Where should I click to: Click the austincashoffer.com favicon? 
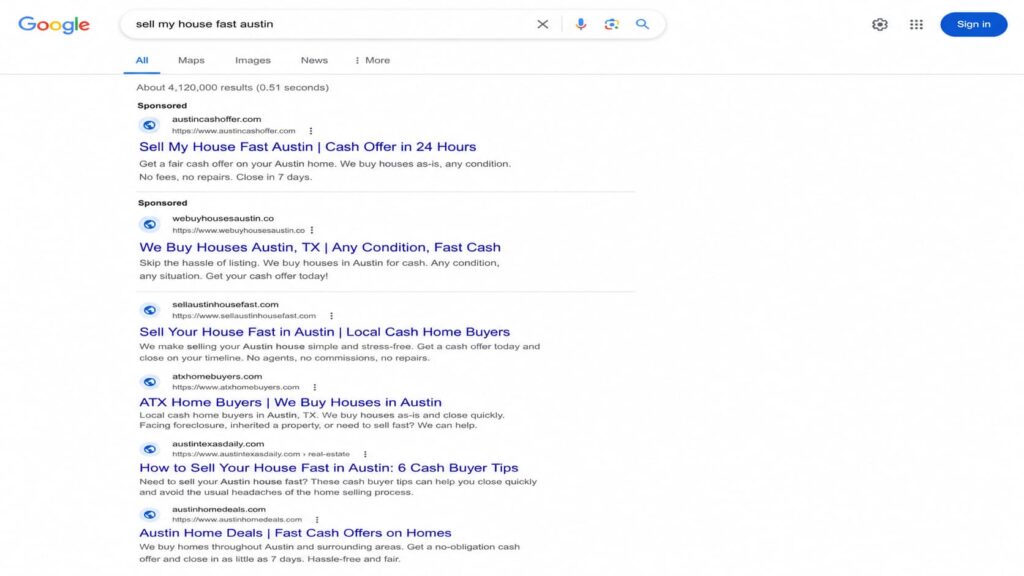pyautogui.click(x=150, y=125)
